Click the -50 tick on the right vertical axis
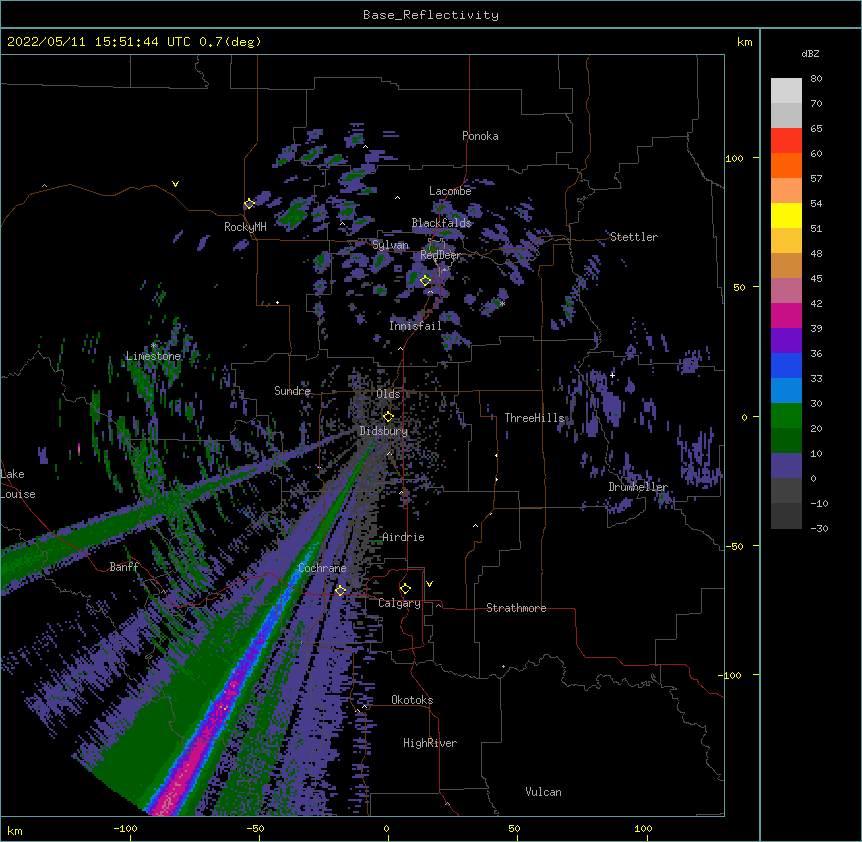862x842 pixels. 734,546
